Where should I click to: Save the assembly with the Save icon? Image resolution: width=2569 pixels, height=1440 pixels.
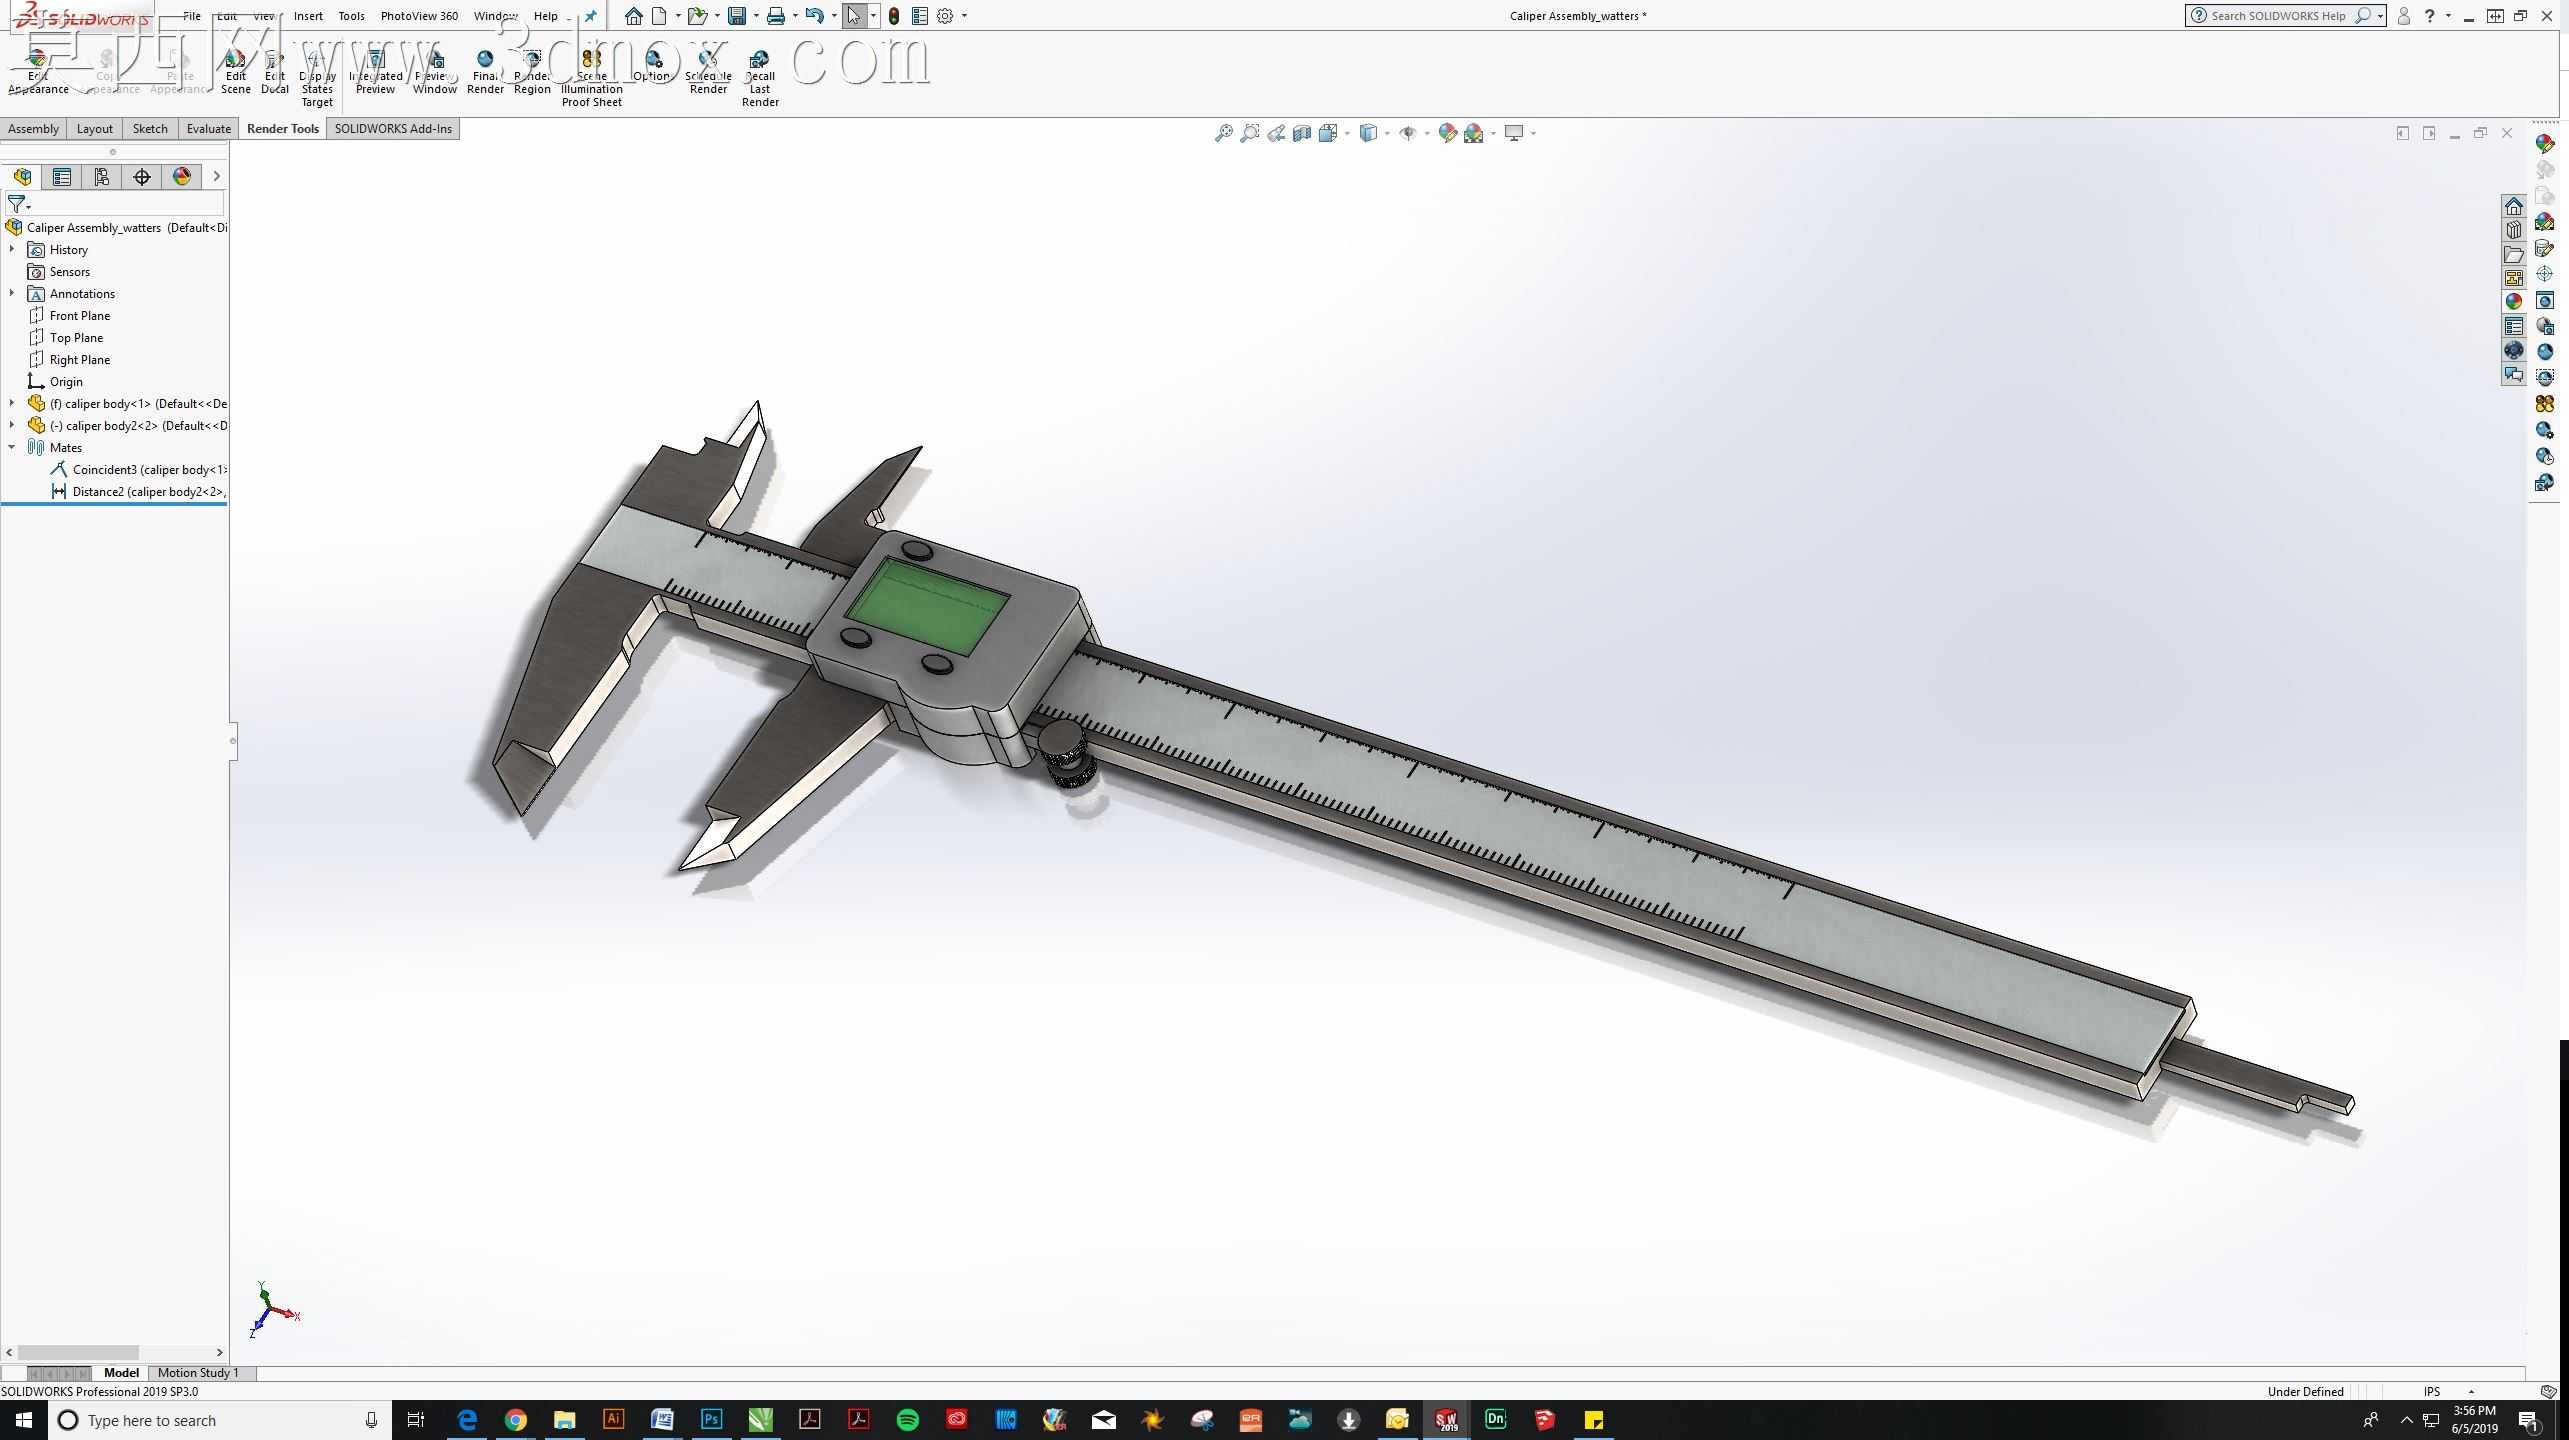pos(737,16)
